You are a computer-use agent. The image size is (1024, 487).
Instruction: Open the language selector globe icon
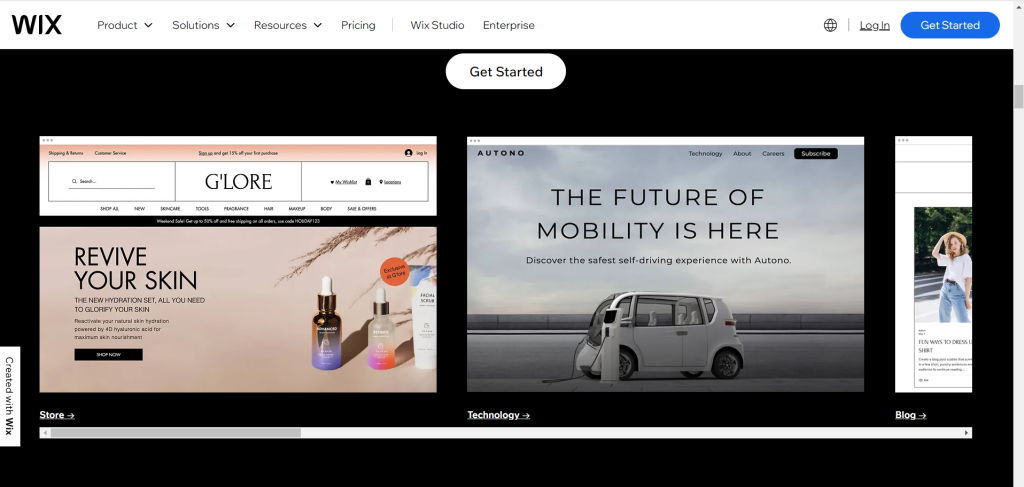click(830, 25)
